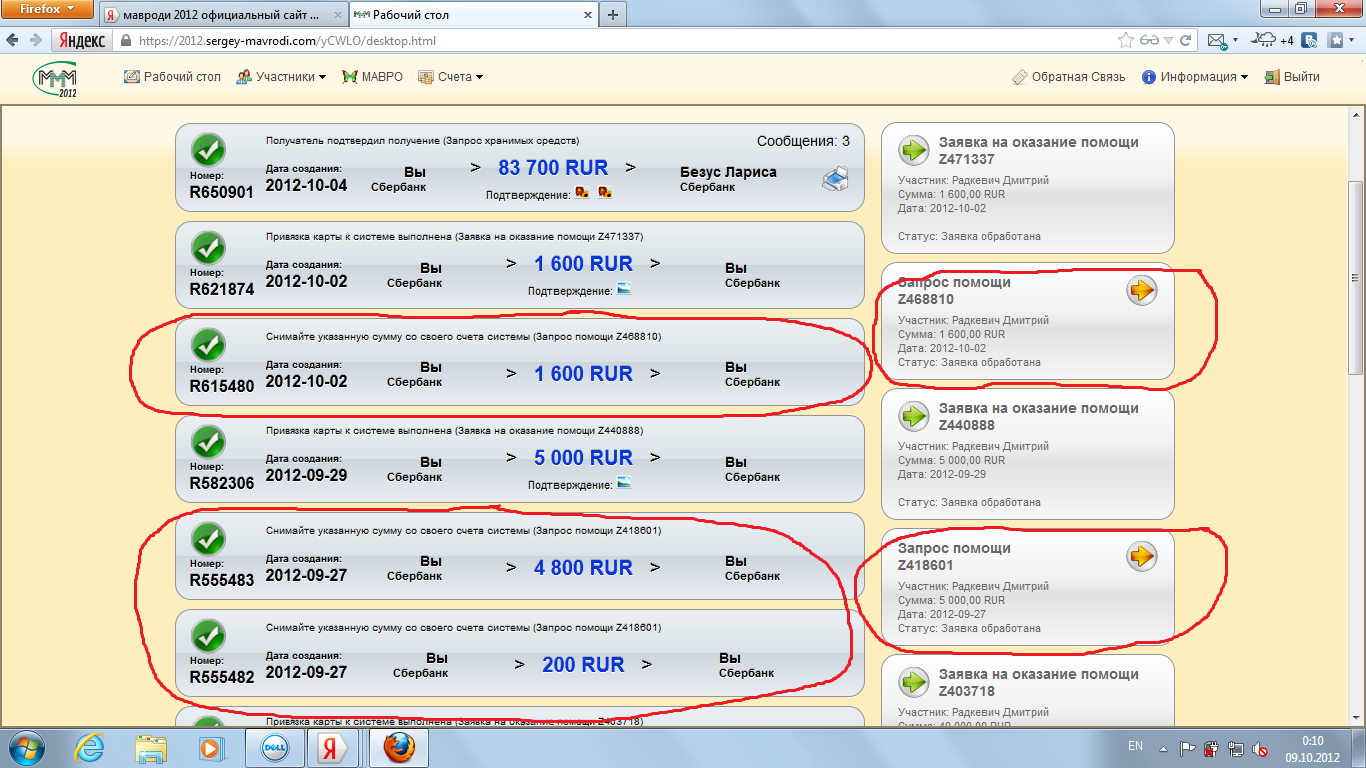The width and height of the screenshot is (1366, 768).
Task: Click the muted volume tray icon
Action: coord(1260,748)
